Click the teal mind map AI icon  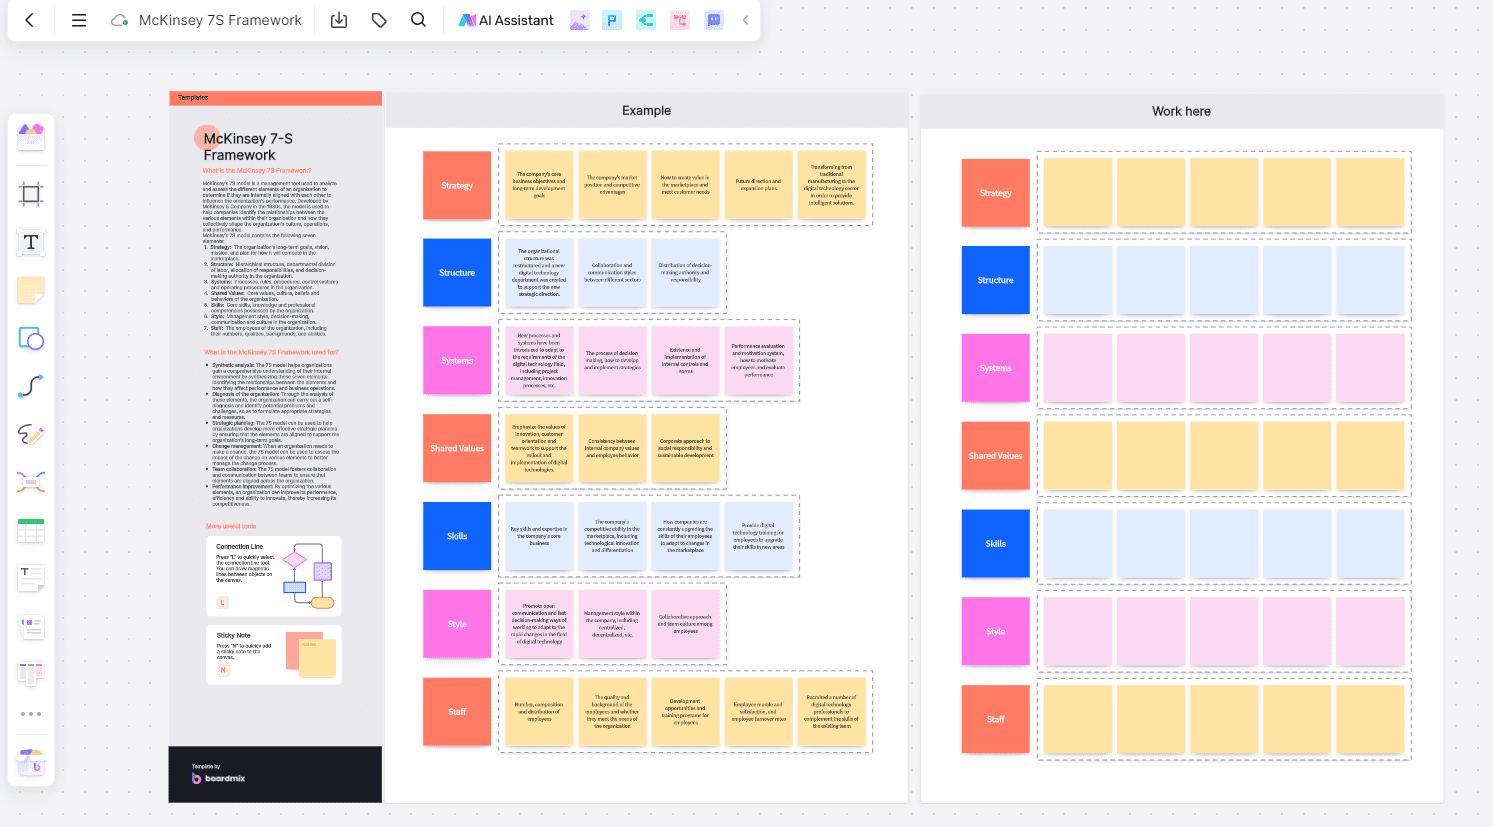click(x=646, y=20)
